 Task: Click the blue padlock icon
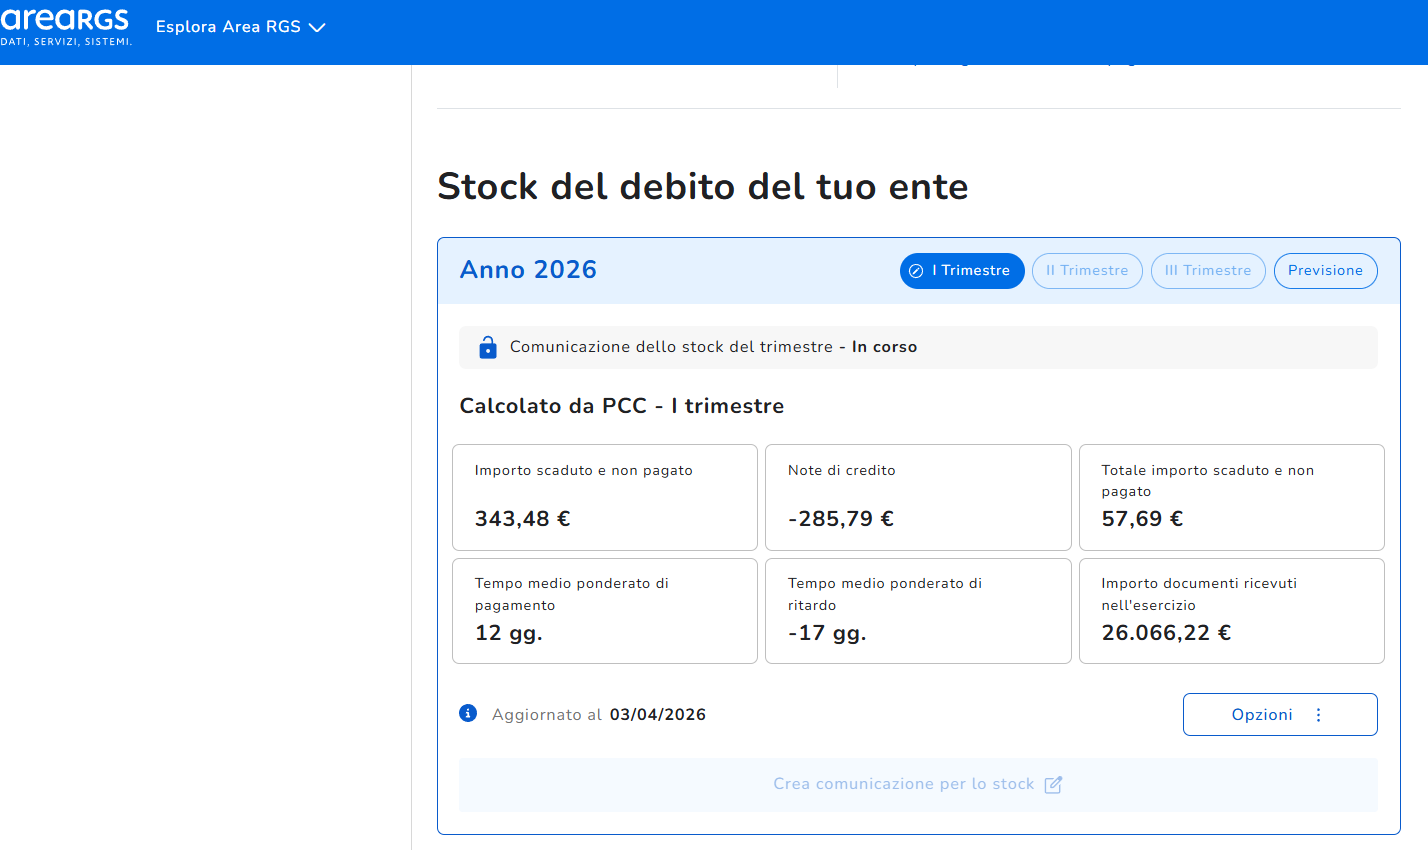pos(488,347)
